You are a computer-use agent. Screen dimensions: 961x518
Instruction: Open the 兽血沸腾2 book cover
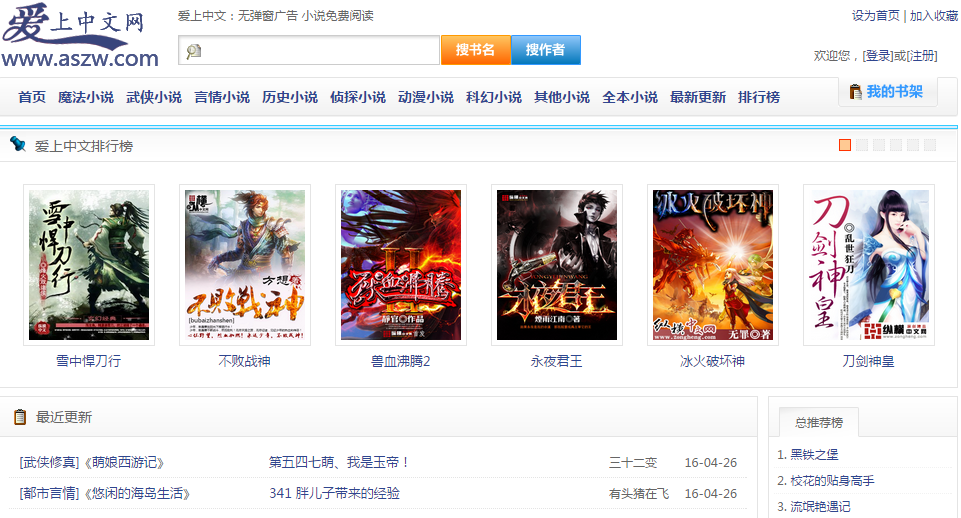point(401,265)
